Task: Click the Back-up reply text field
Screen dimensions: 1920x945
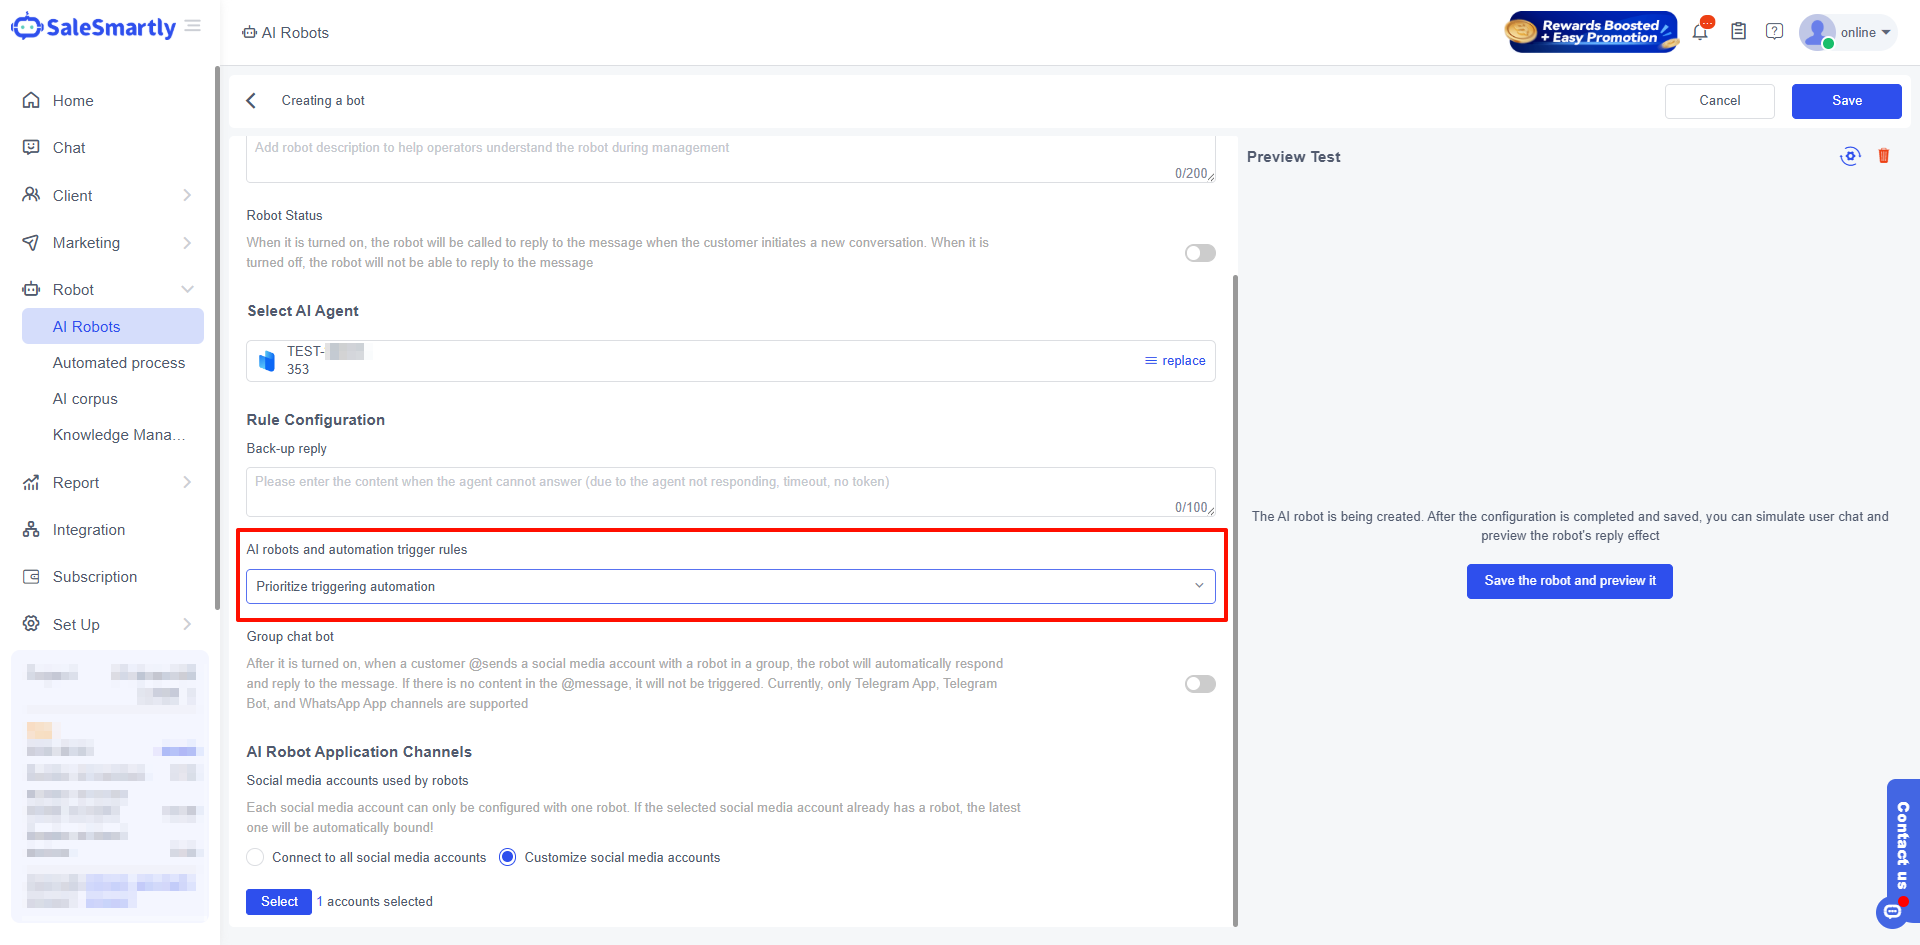Action: pos(730,491)
